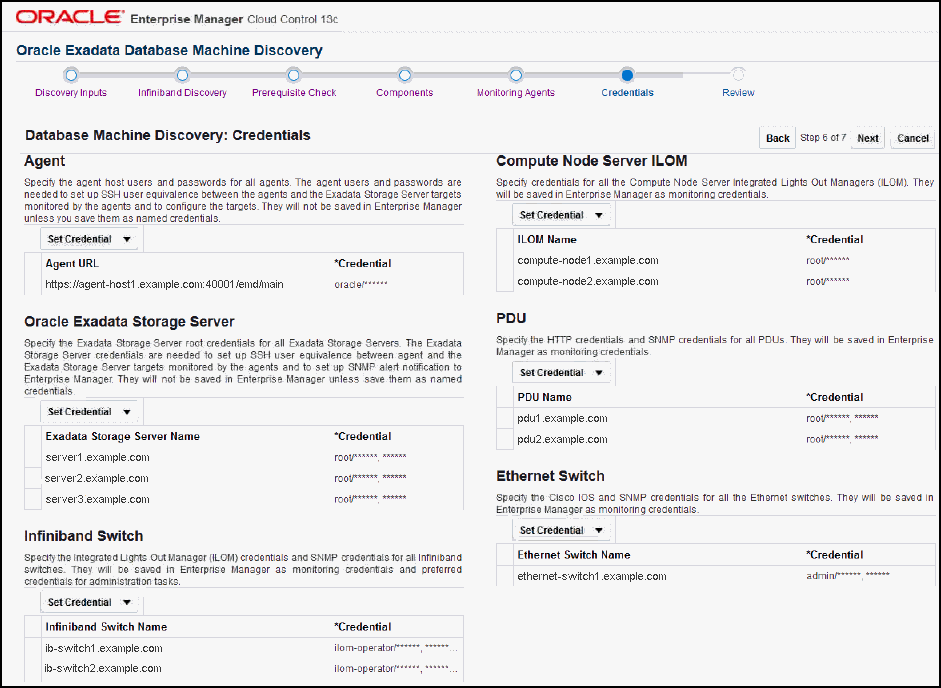Click the active Credentials step circle
This screenshot has height=688, width=941.
[x=627, y=75]
